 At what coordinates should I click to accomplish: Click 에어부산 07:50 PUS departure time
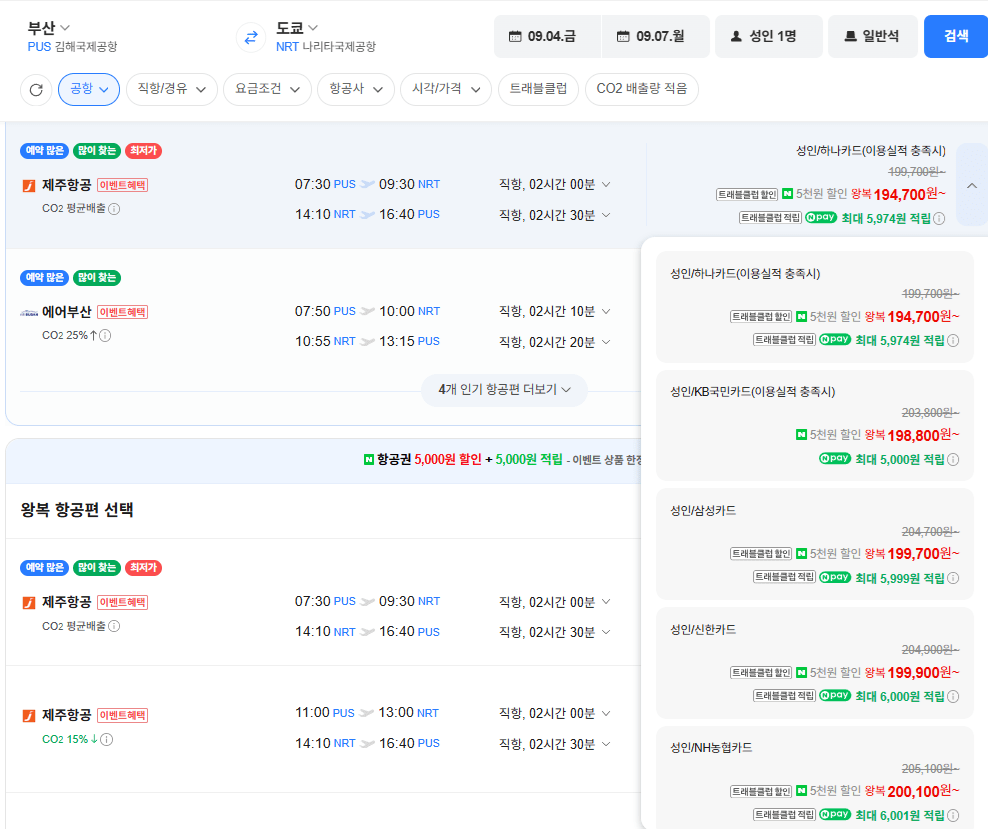(325, 311)
